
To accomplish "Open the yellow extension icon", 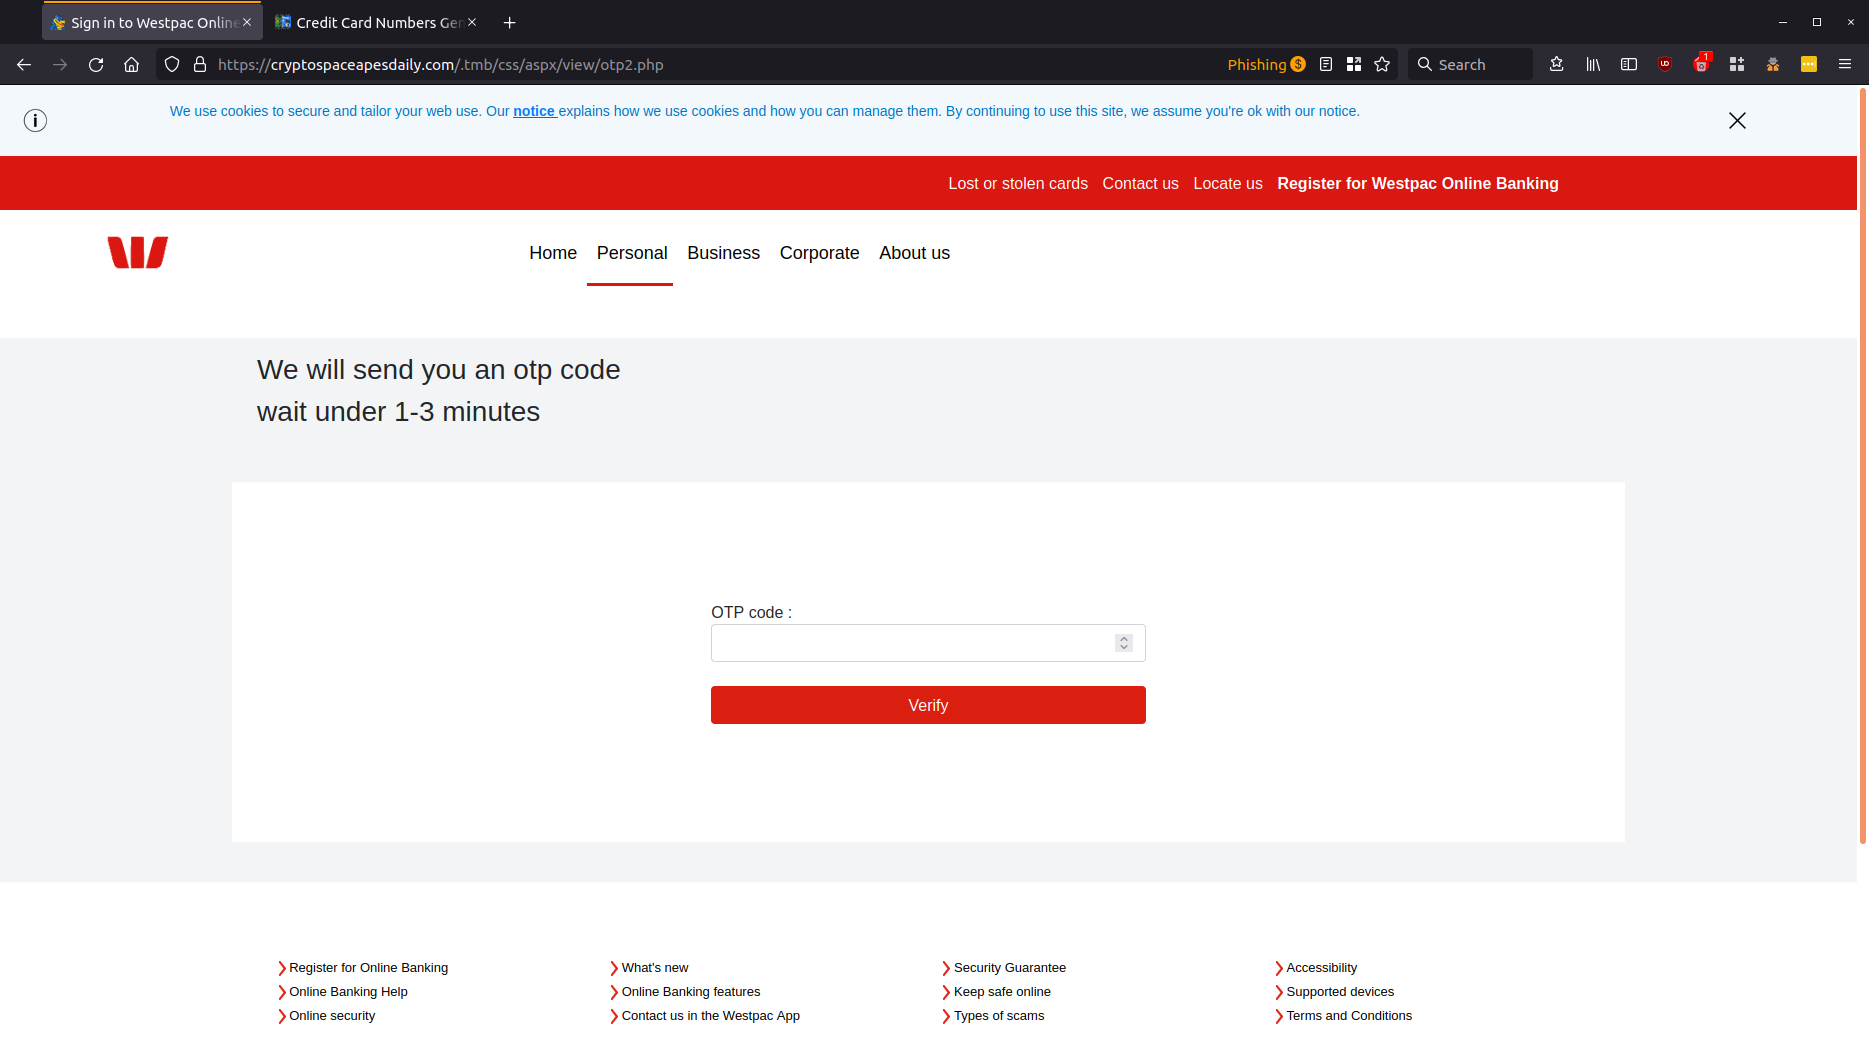I will (x=1809, y=65).
